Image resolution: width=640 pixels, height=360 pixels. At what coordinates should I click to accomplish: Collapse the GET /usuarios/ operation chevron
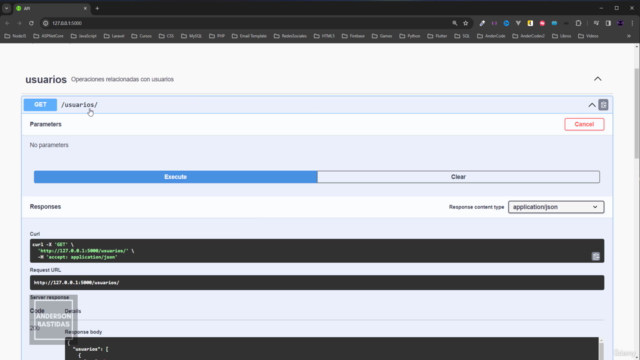click(x=591, y=105)
